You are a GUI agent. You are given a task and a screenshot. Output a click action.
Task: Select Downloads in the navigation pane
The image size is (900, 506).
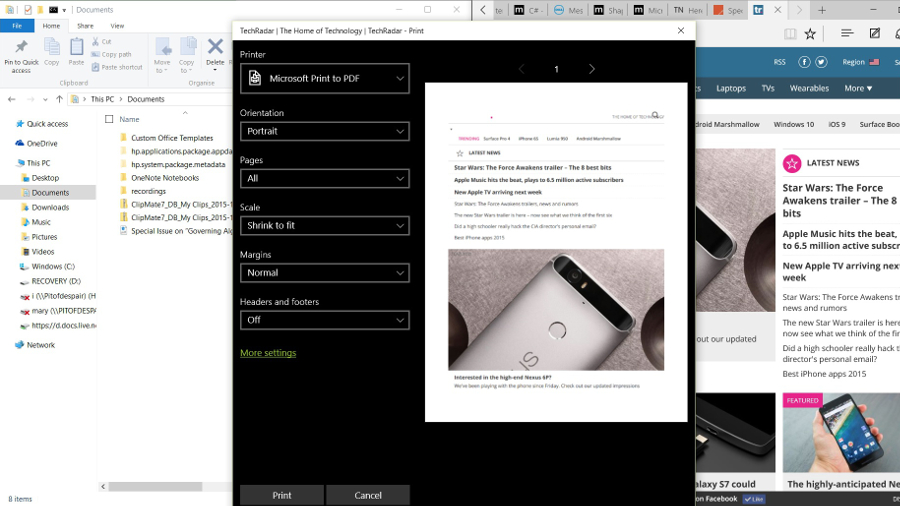(50, 208)
